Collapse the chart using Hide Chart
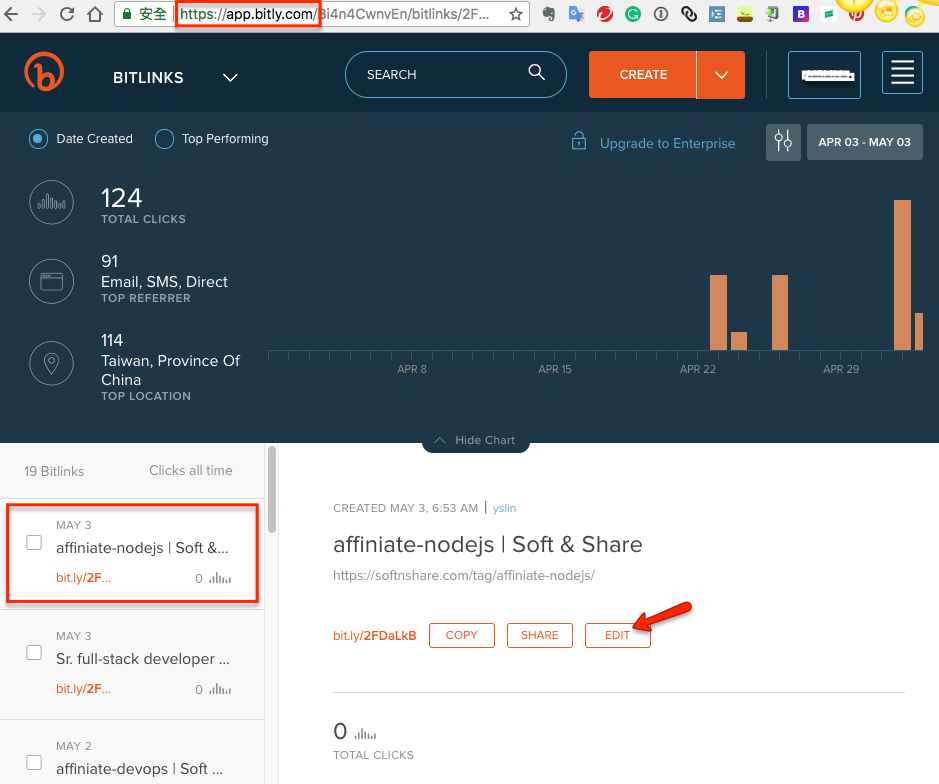This screenshot has width=939, height=784. 476,440
